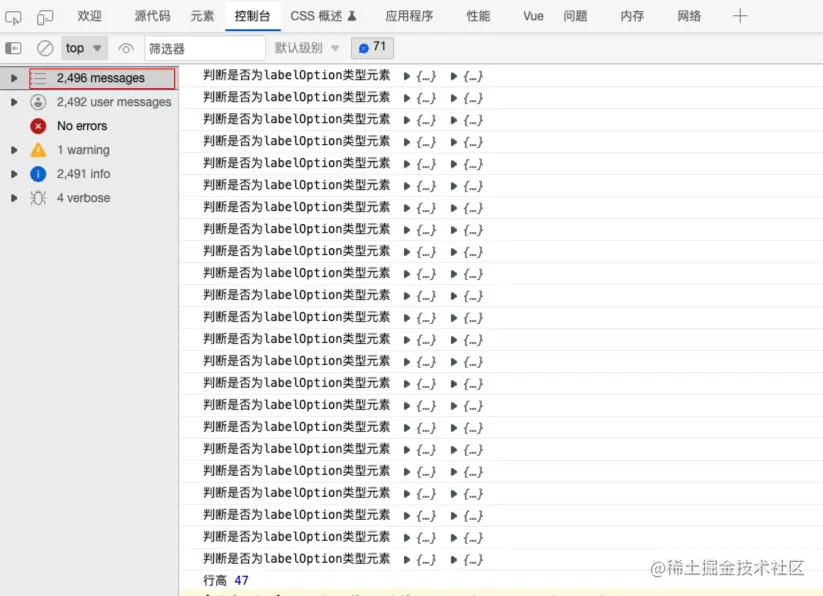The image size is (823, 596).
Task: Toggle live expression eye icon
Action: 126,49
